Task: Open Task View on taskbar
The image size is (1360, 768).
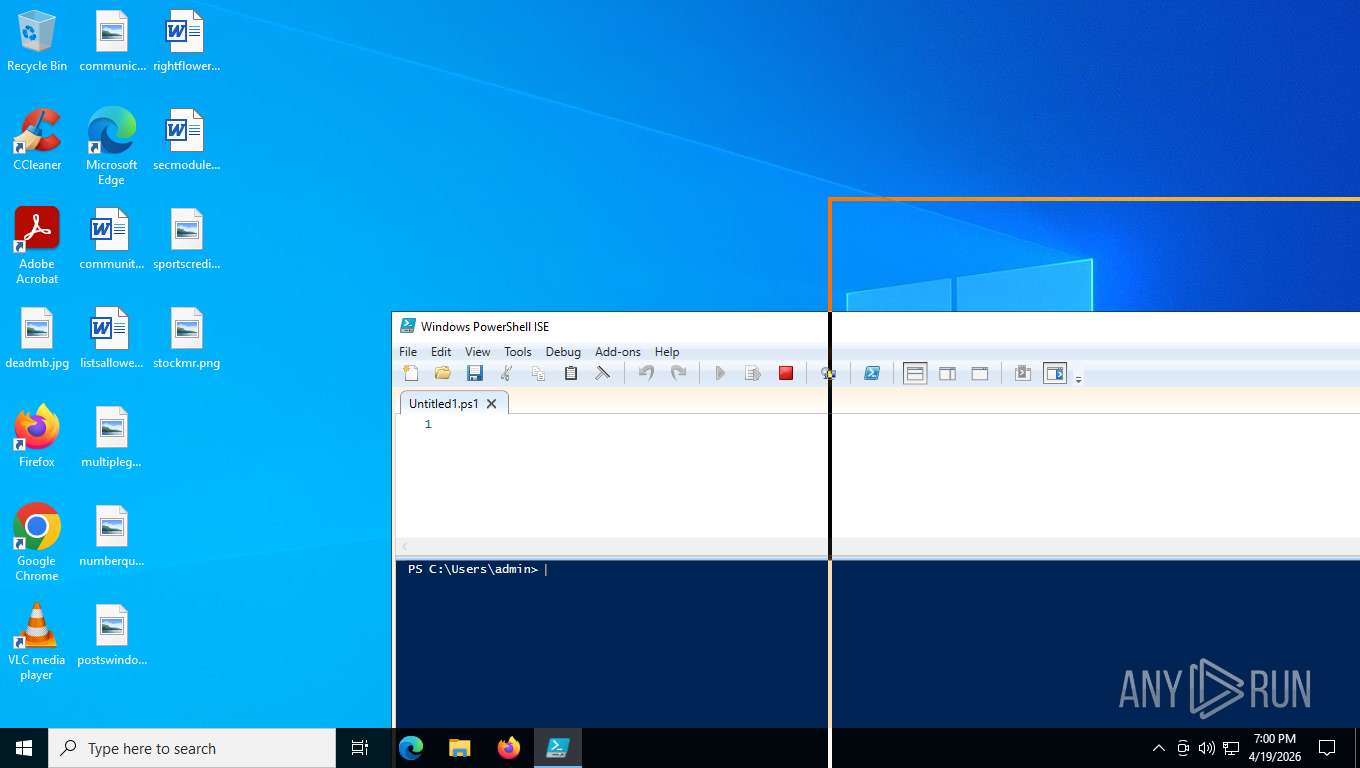Action: [360, 748]
